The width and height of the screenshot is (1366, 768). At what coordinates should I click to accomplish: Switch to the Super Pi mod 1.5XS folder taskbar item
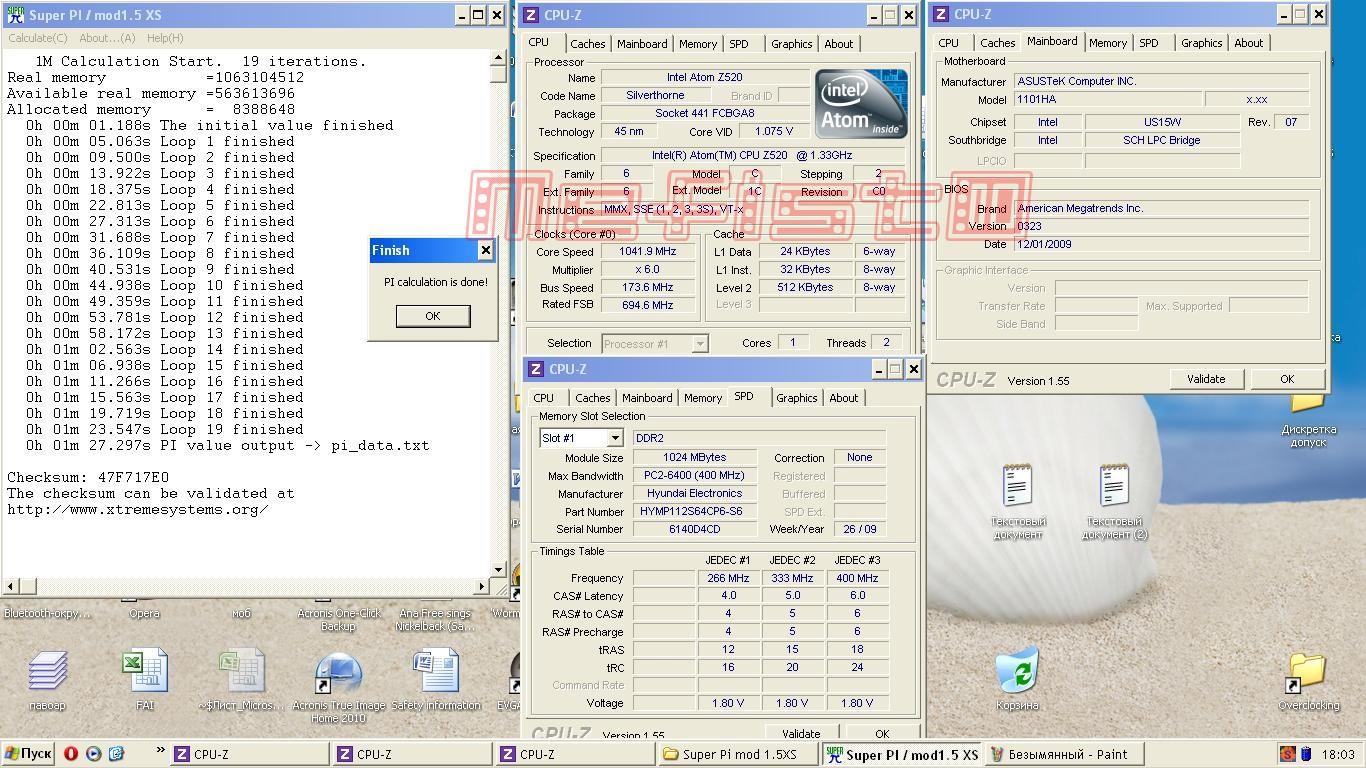(x=738, y=755)
